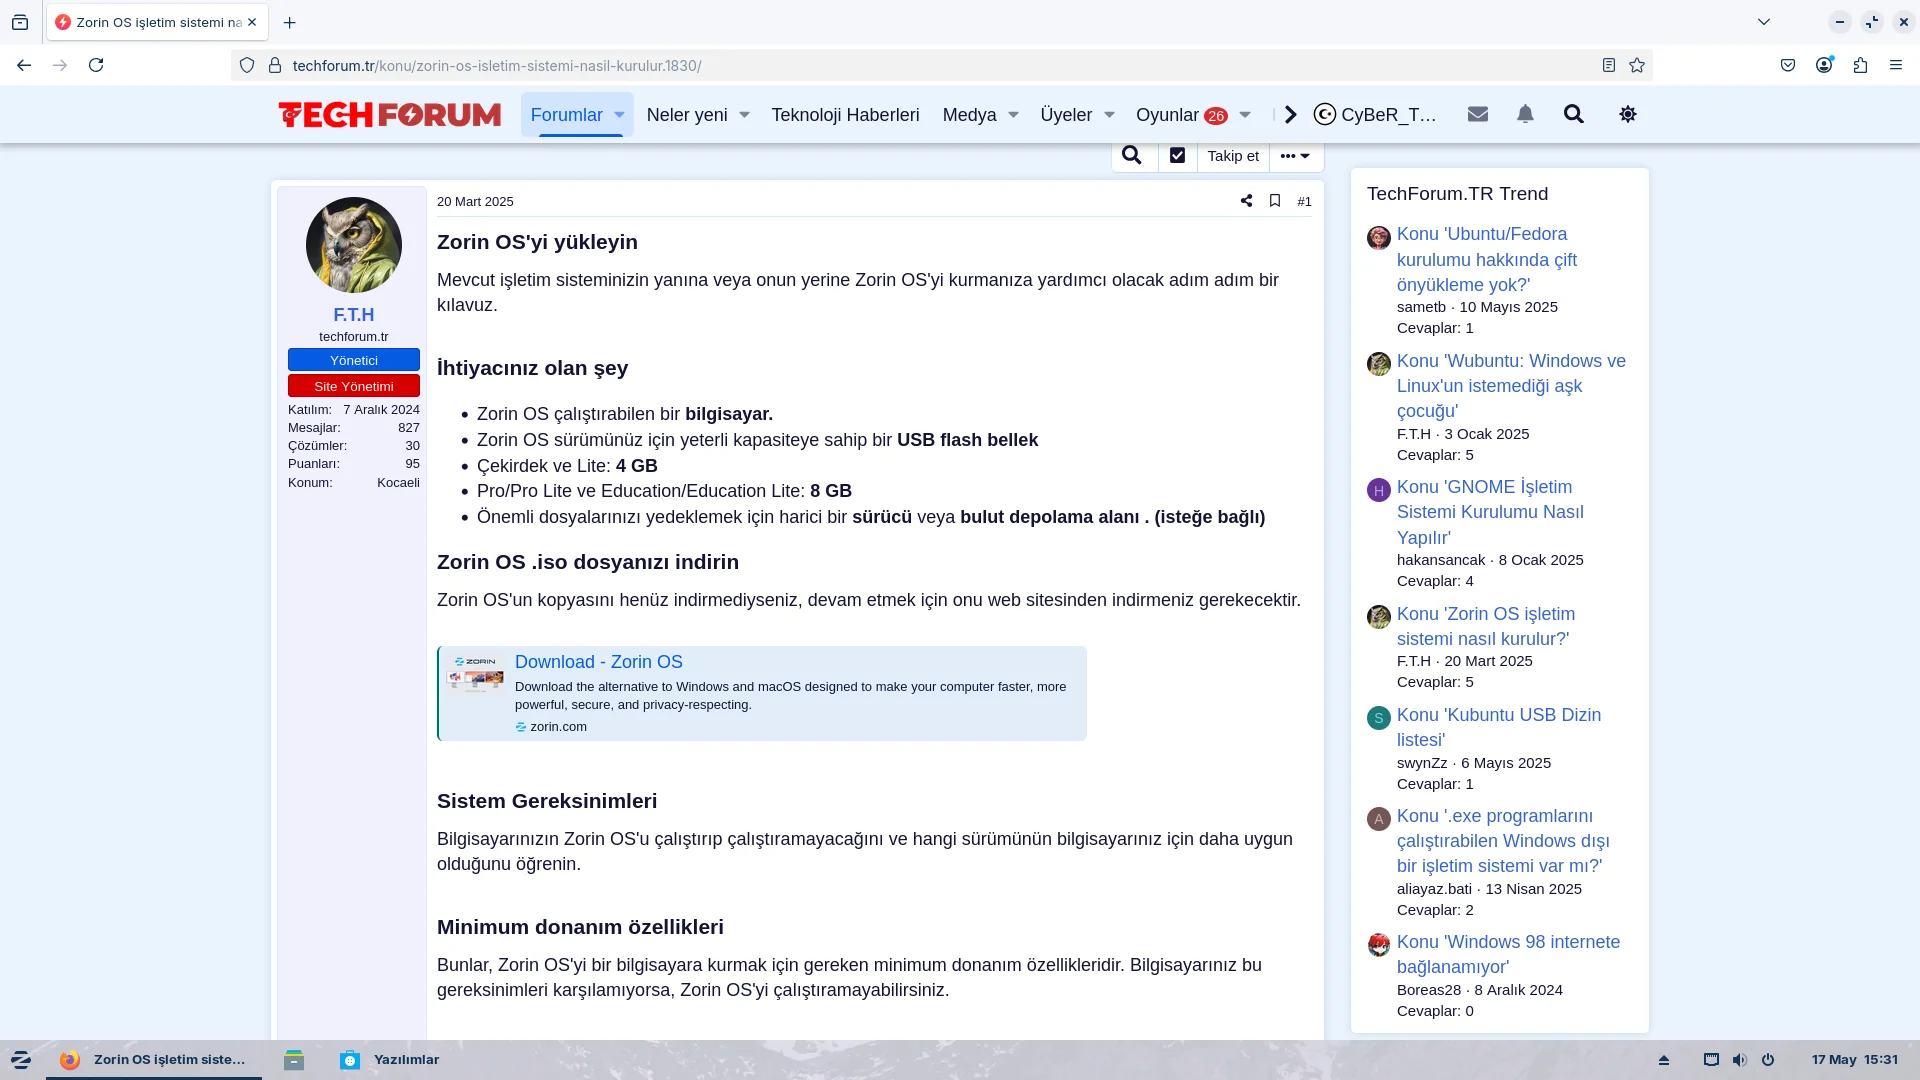Click the URL address bar

(x=940, y=65)
